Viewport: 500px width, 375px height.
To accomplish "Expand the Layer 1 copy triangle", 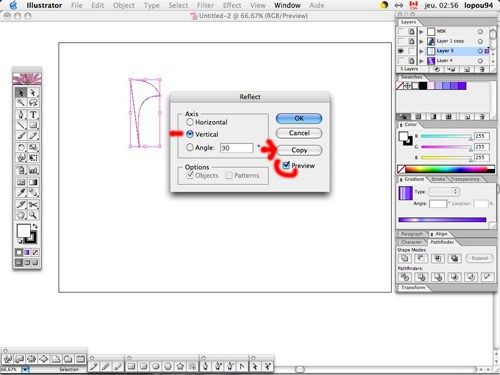I will point(421,41).
